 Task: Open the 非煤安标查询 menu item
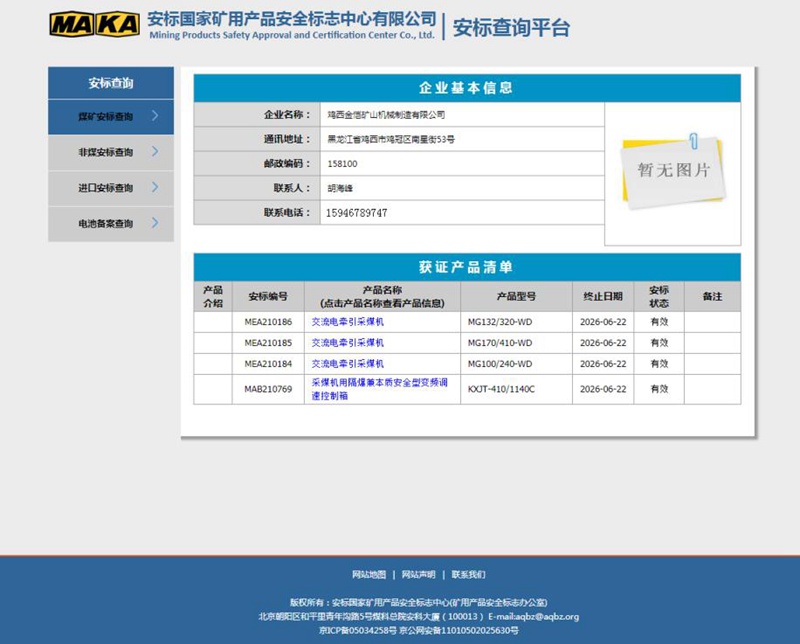pyautogui.click(x=105, y=153)
